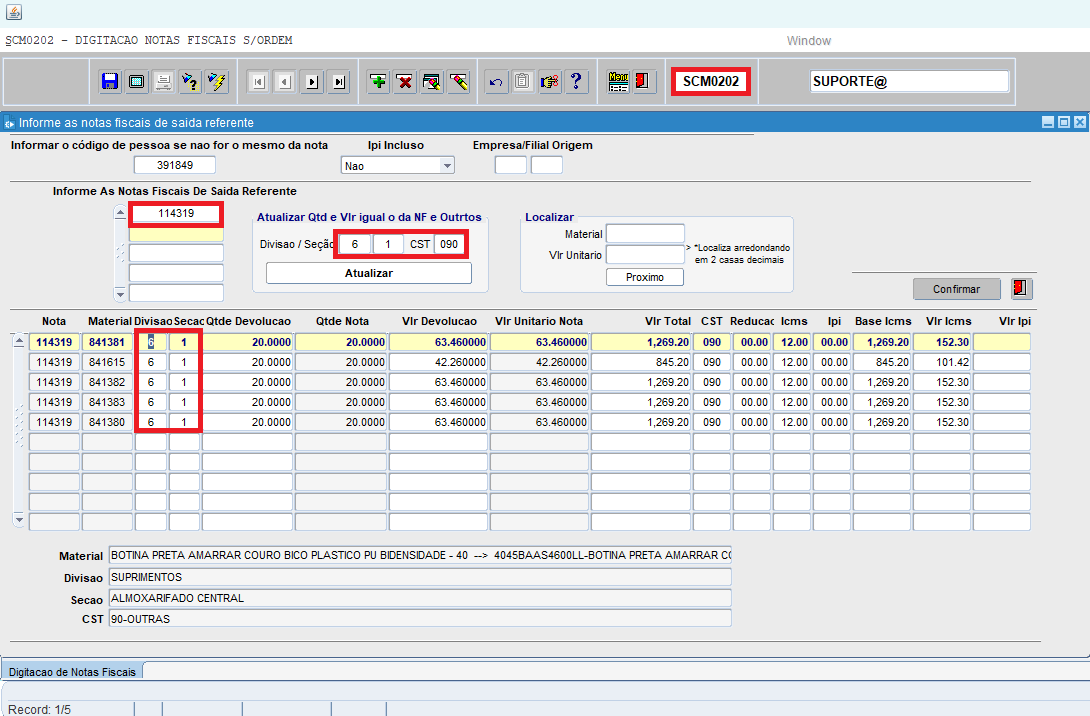Click Vlr Total value 845.20
The image size is (1090, 716).
tap(640, 362)
